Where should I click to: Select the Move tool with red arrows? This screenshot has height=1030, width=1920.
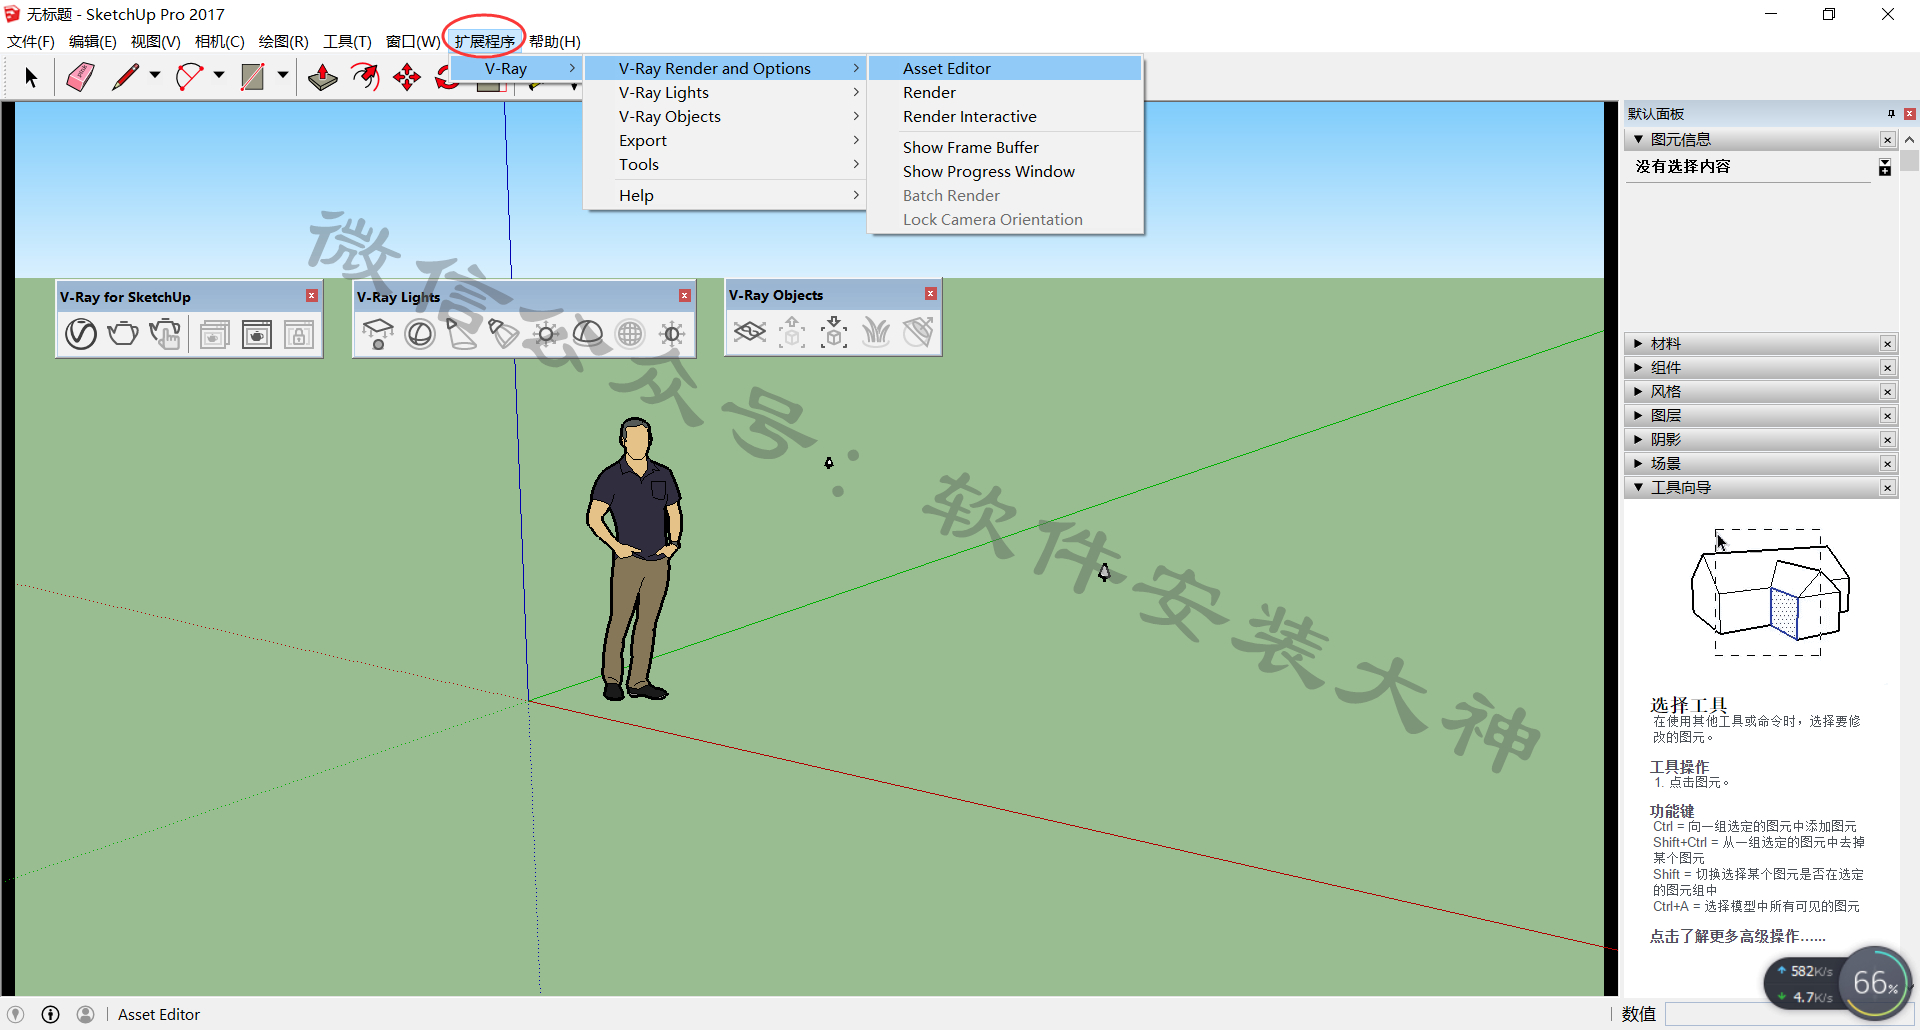coord(407,77)
